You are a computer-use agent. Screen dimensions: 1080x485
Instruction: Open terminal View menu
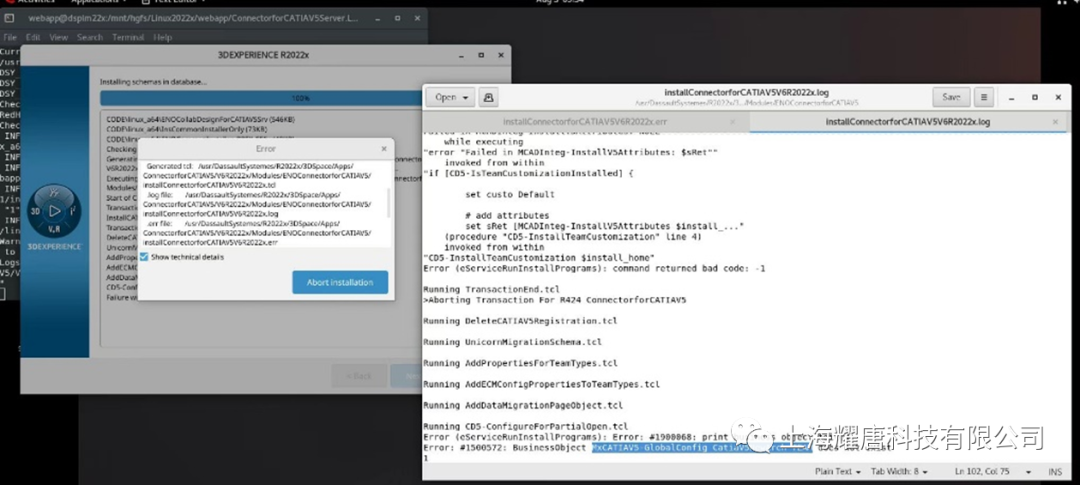59,37
